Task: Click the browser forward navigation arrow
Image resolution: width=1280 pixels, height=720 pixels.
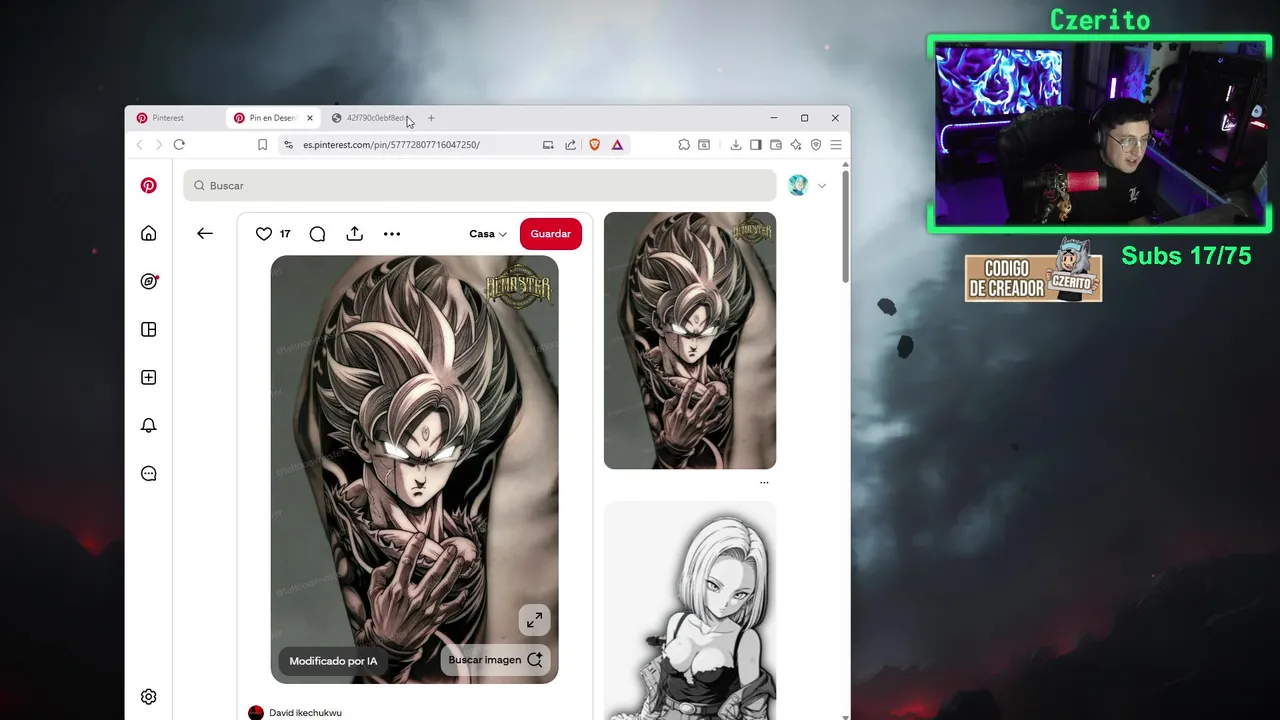Action: point(158,145)
